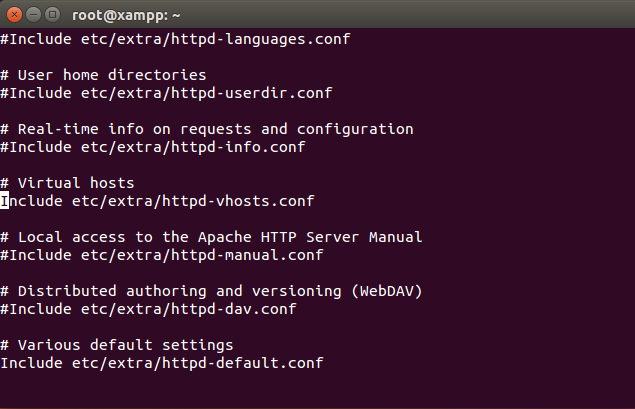
Task: Close the root@xampp terminal window
Action: (14, 14)
